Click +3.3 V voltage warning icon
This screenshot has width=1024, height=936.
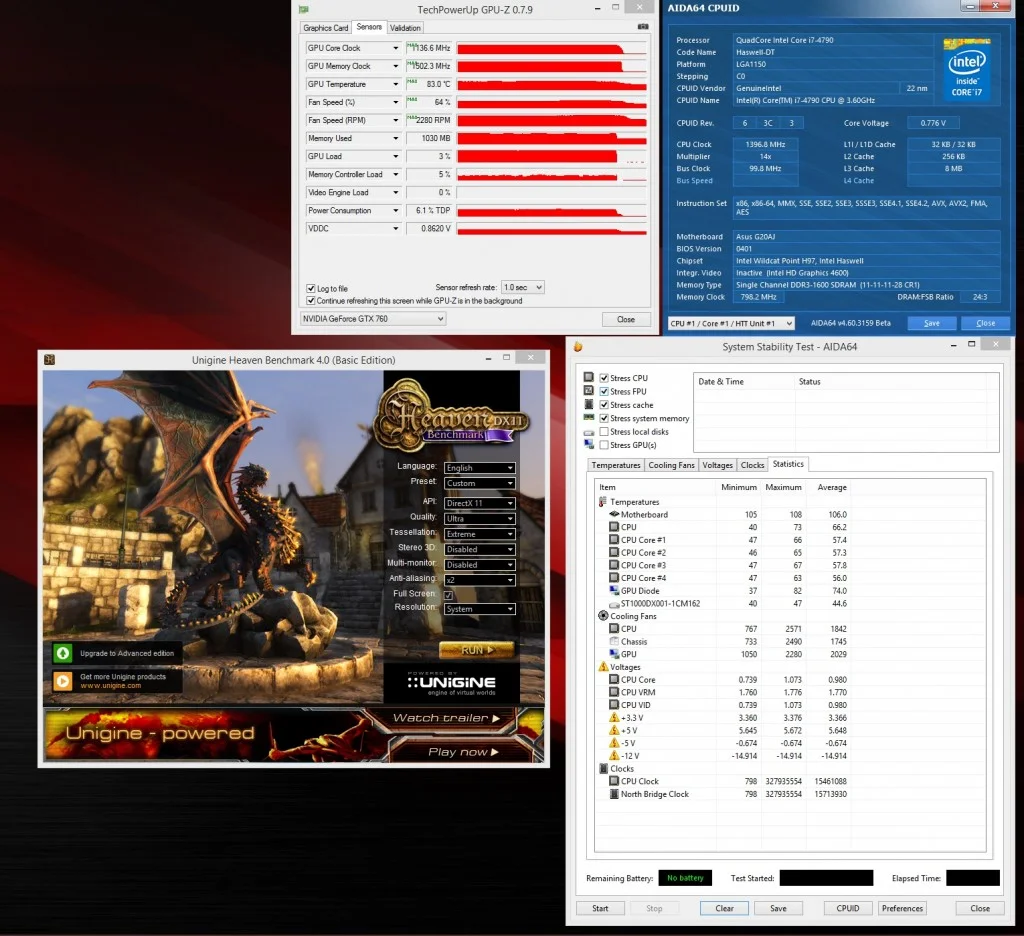click(614, 718)
